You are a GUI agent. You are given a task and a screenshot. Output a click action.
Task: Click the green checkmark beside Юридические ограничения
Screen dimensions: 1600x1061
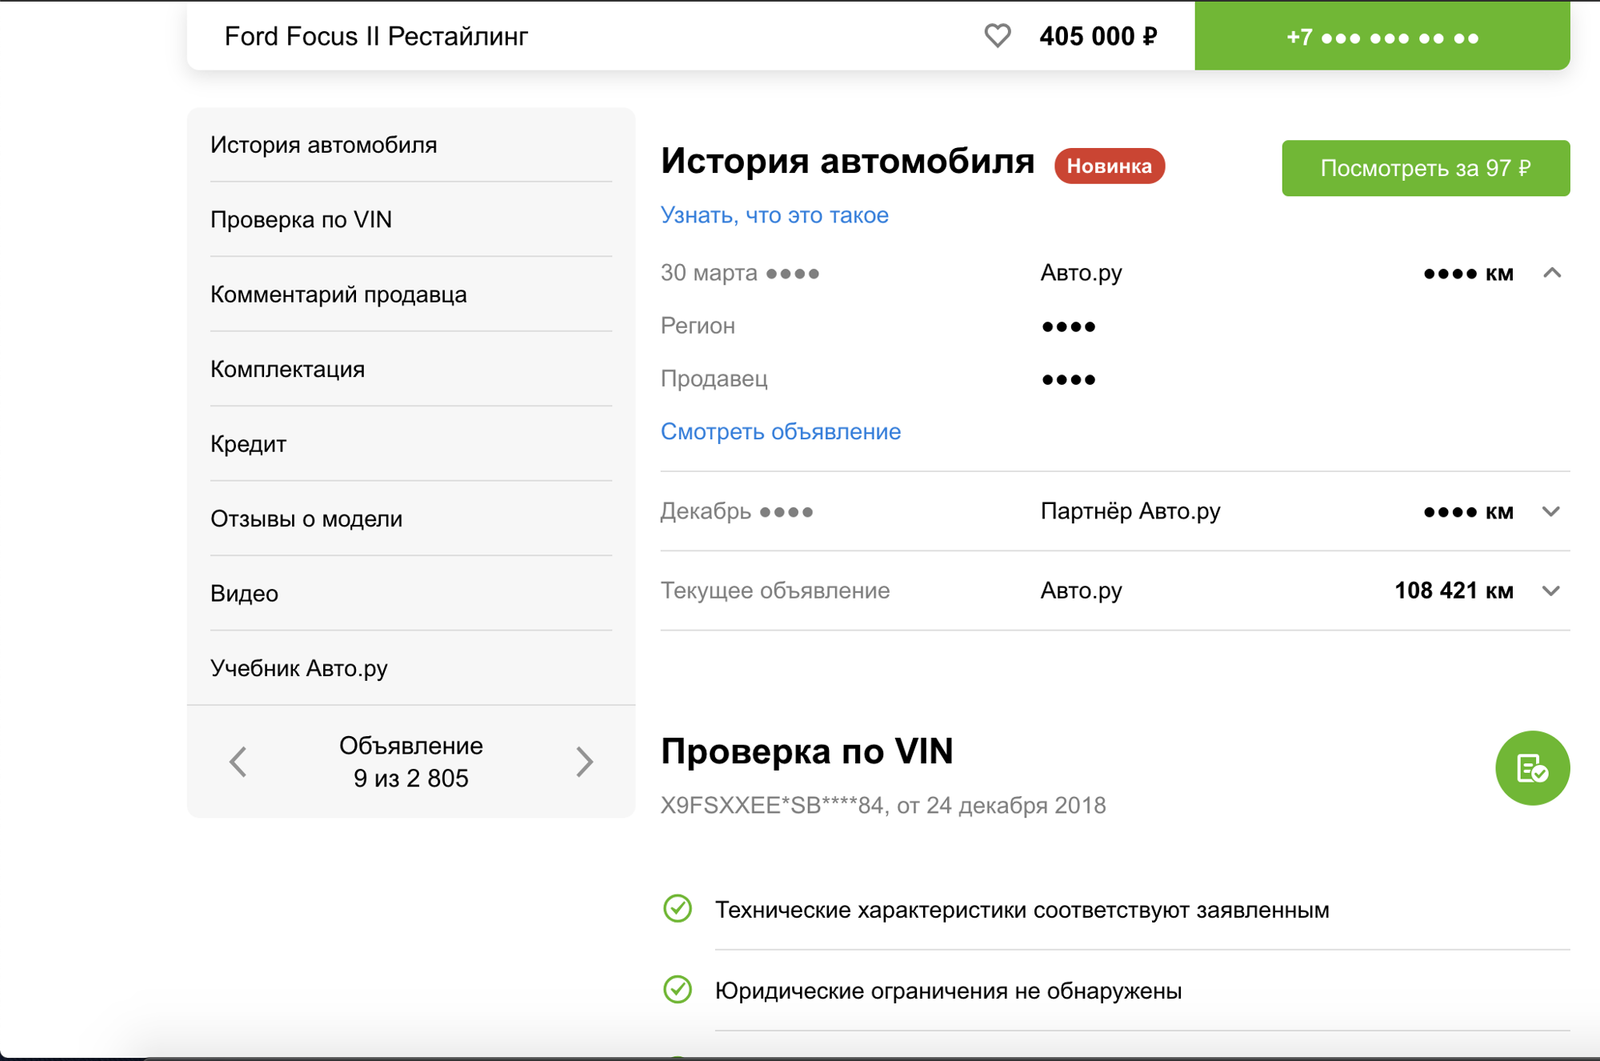pyautogui.click(x=677, y=990)
